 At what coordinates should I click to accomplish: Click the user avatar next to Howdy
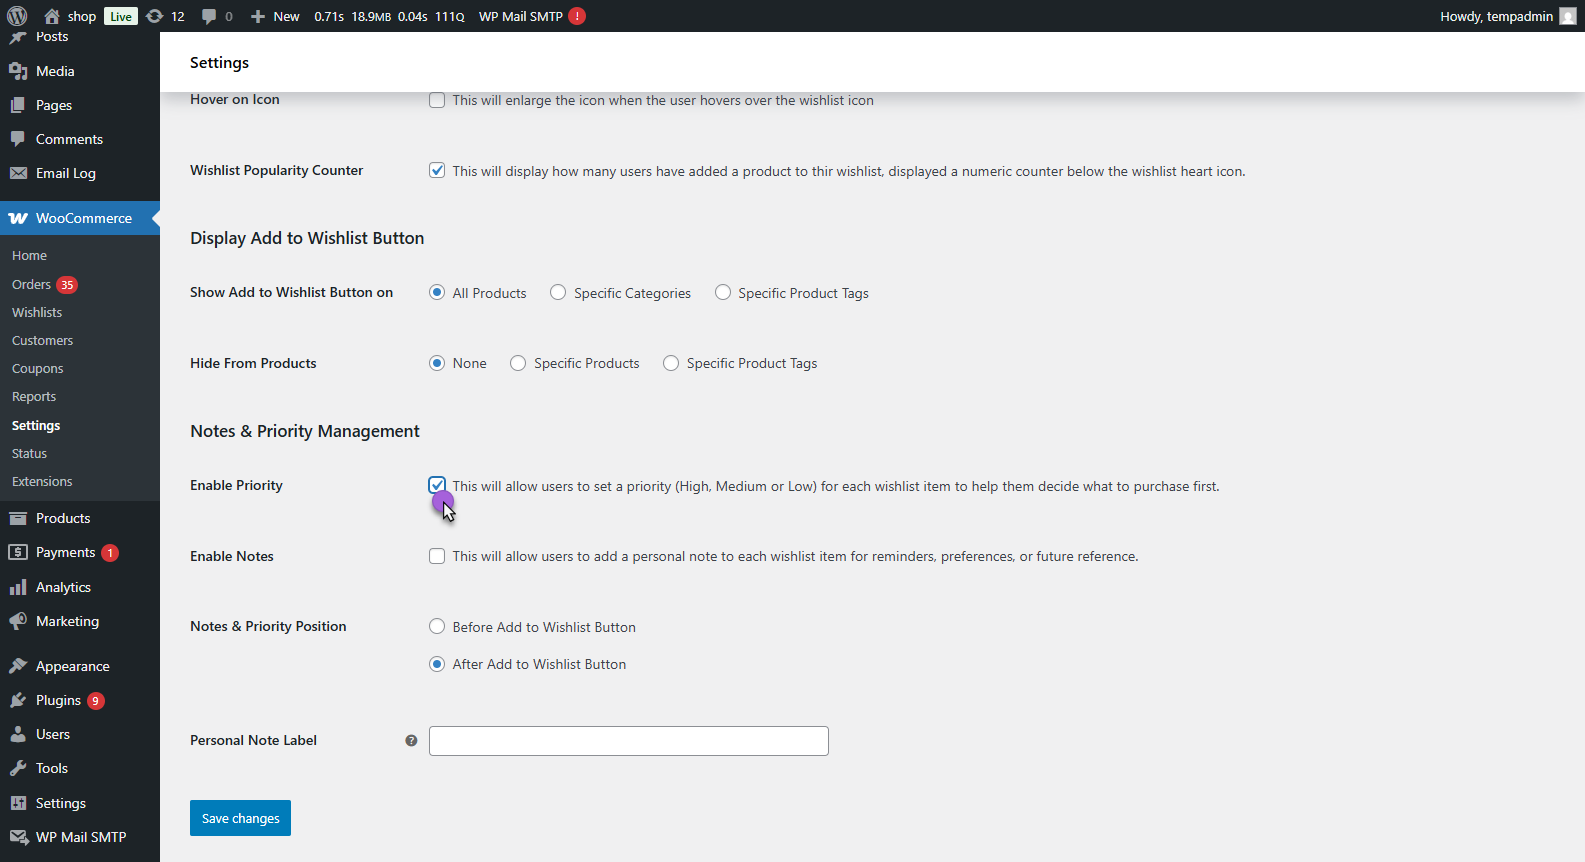(1567, 16)
